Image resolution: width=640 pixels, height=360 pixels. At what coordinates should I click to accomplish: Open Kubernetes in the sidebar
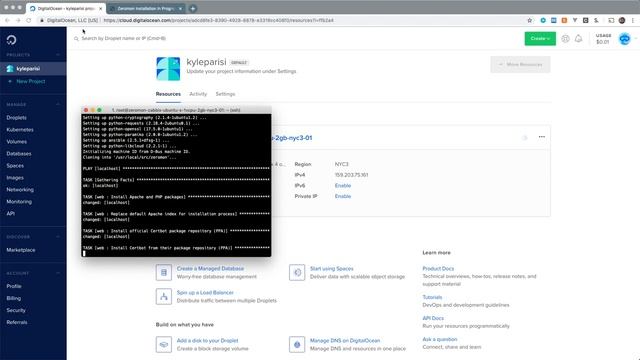point(20,130)
